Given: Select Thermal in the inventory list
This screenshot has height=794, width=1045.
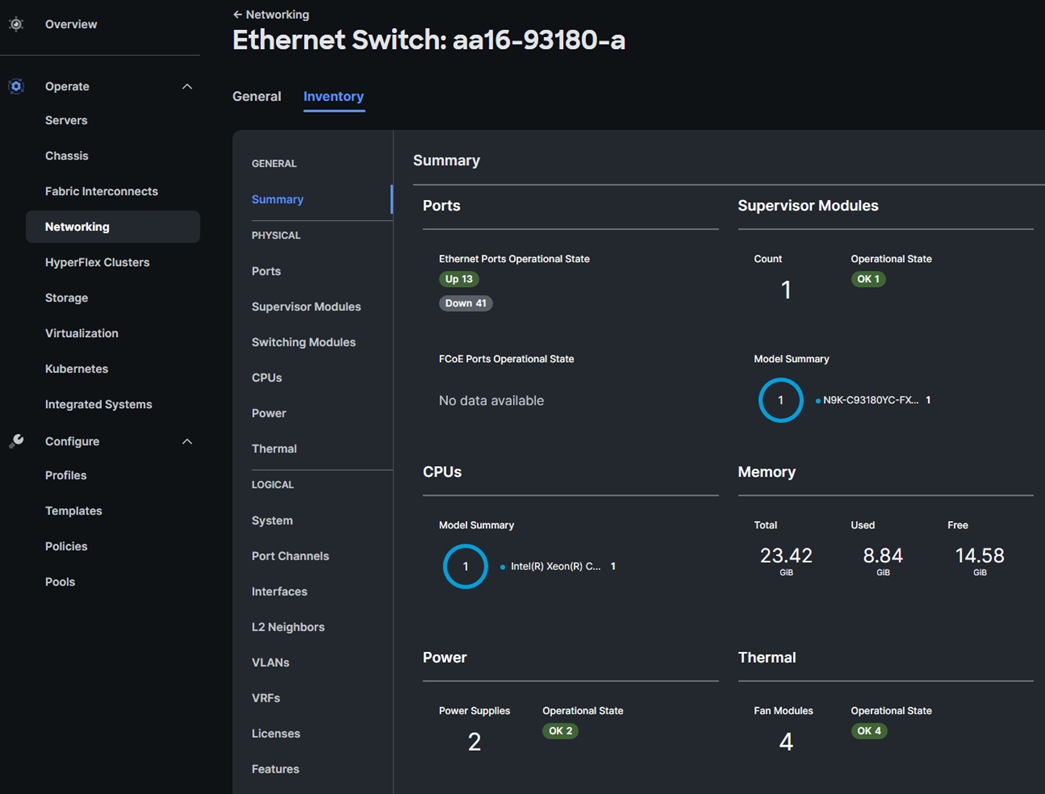Looking at the screenshot, I should tap(274, 449).
